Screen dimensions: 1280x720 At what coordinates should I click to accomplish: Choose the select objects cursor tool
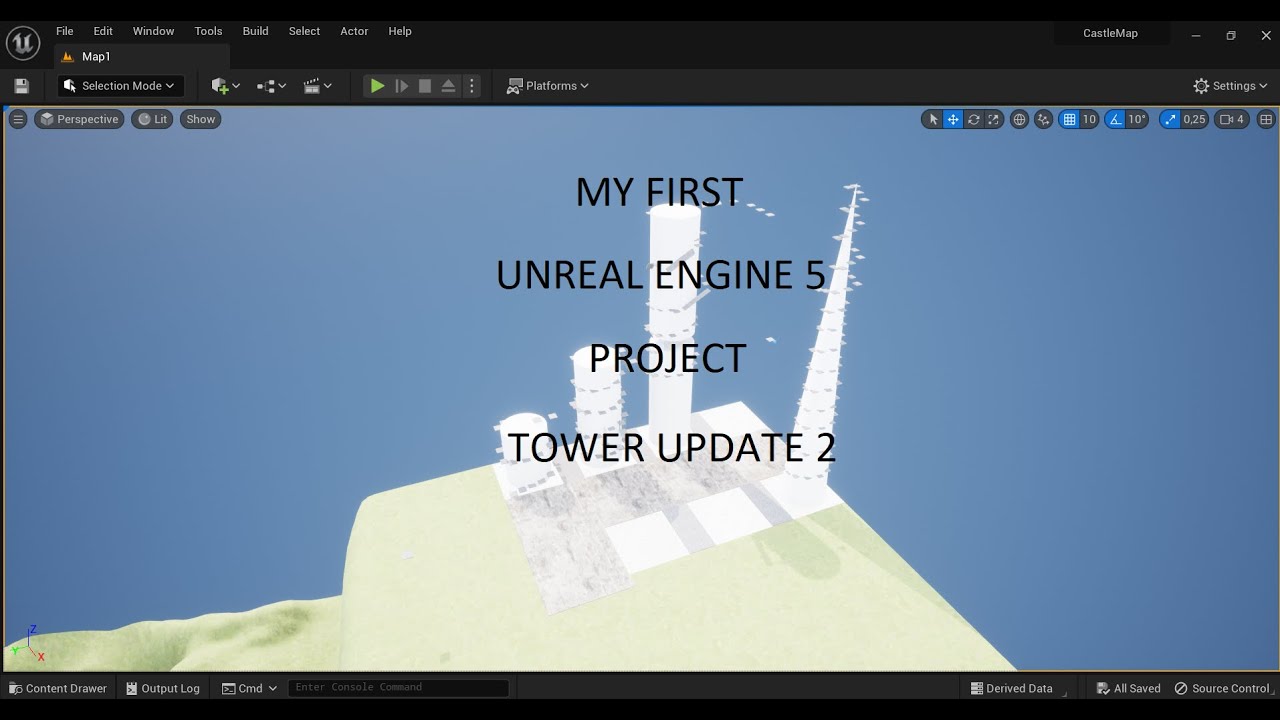pyautogui.click(x=933, y=119)
